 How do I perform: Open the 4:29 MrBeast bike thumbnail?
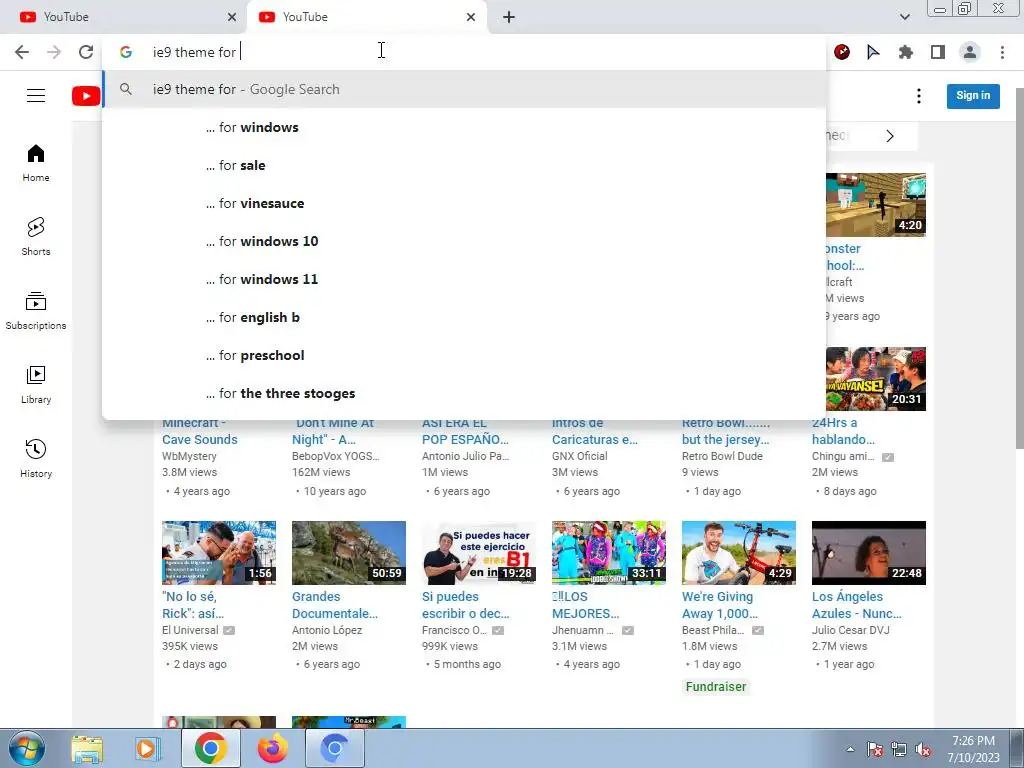click(x=739, y=552)
